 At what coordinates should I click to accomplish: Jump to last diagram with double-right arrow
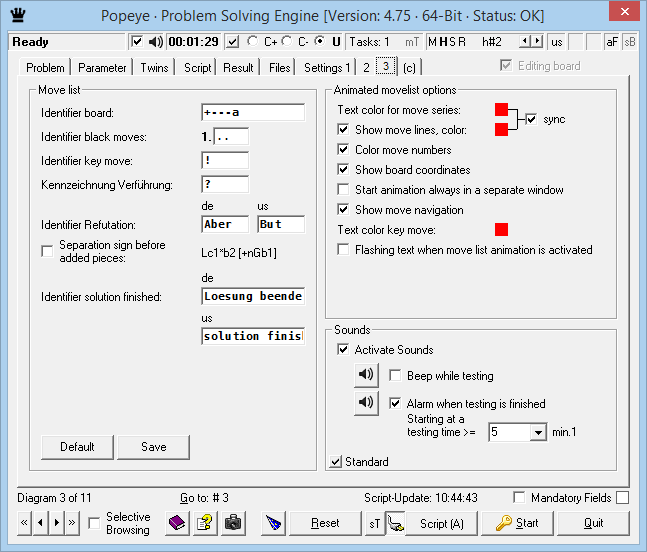72,523
